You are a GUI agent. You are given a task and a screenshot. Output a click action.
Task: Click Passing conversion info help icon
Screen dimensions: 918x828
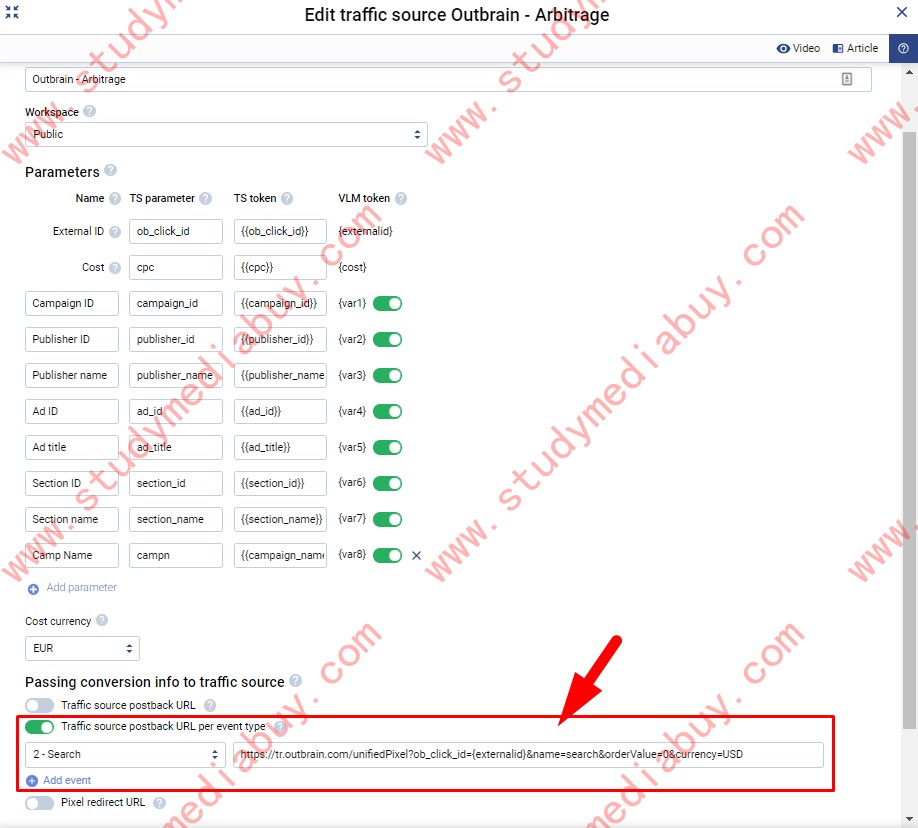(296, 680)
